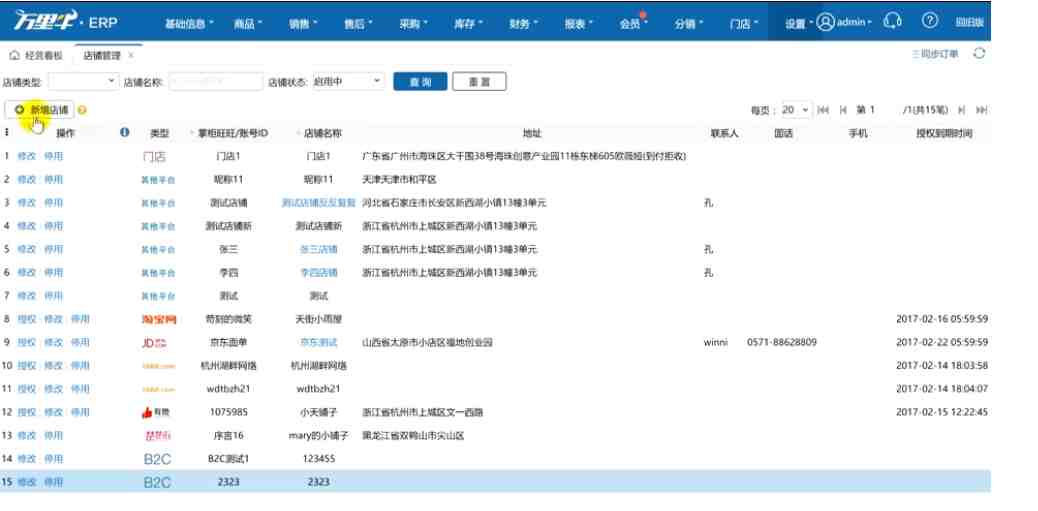The image size is (1038, 511).
Task: Click 授权 in row 10 for 杭州湖畔网络
Action: [26, 365]
